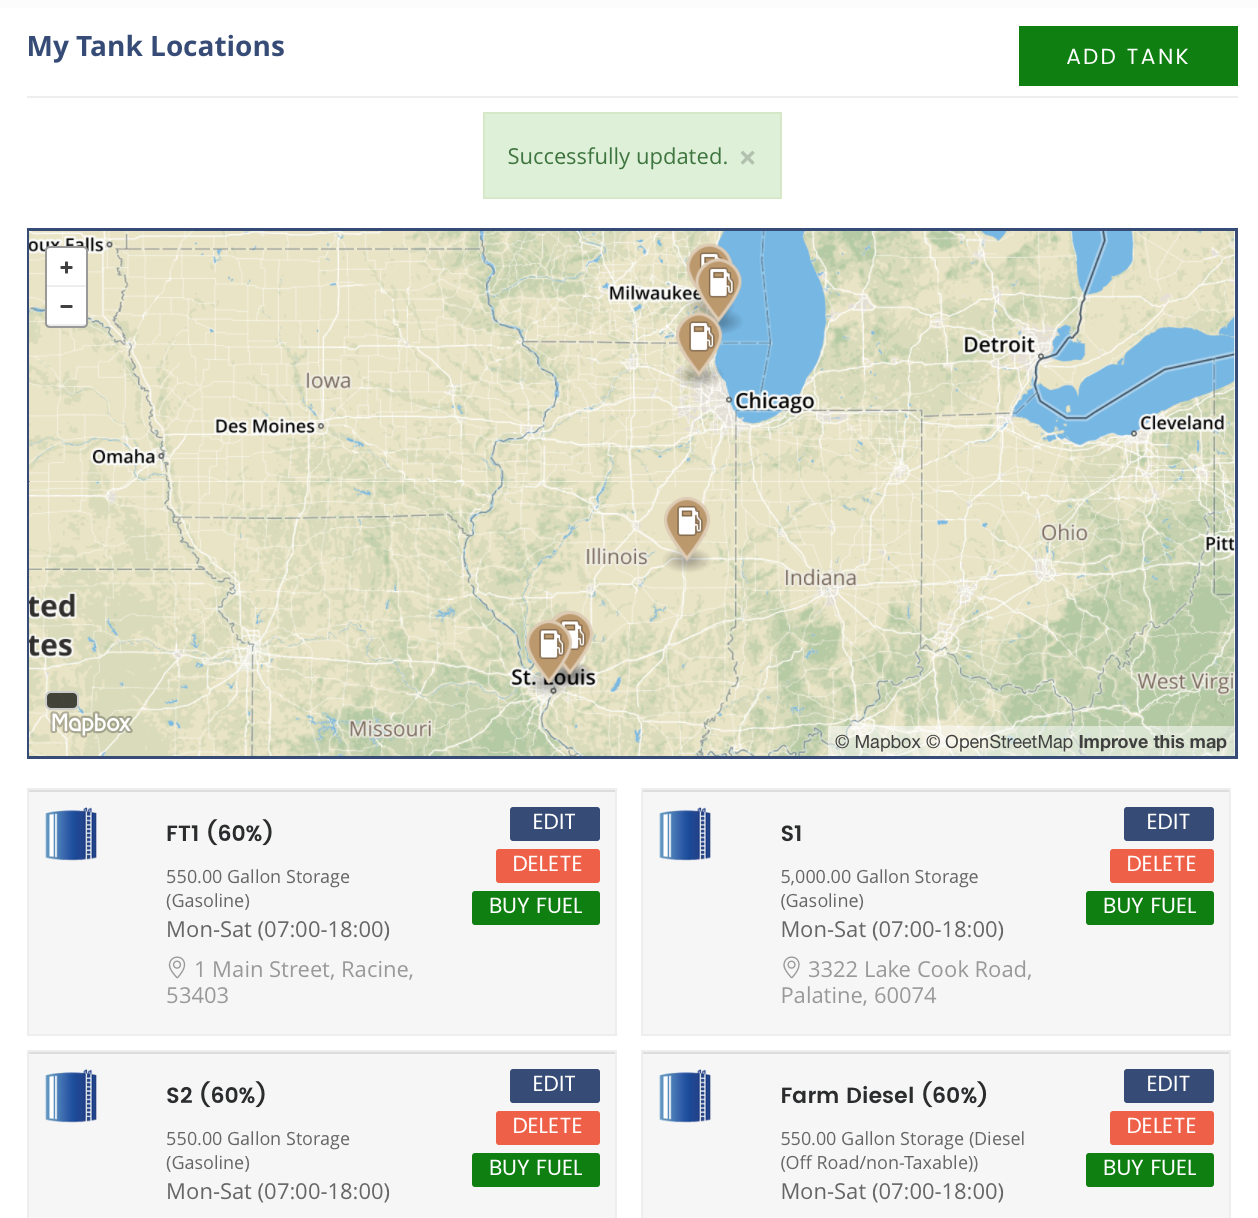The height and width of the screenshot is (1218, 1258).
Task: Delete the S1 tank
Action: click(1161, 865)
